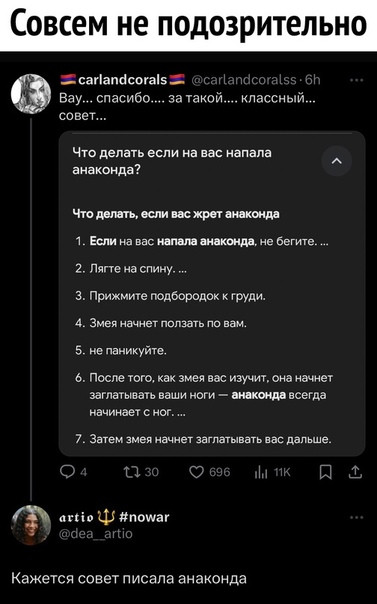Screen dimensions: 377x604
Task: Bookmark the carlandcorals tweet
Action: pos(326,471)
